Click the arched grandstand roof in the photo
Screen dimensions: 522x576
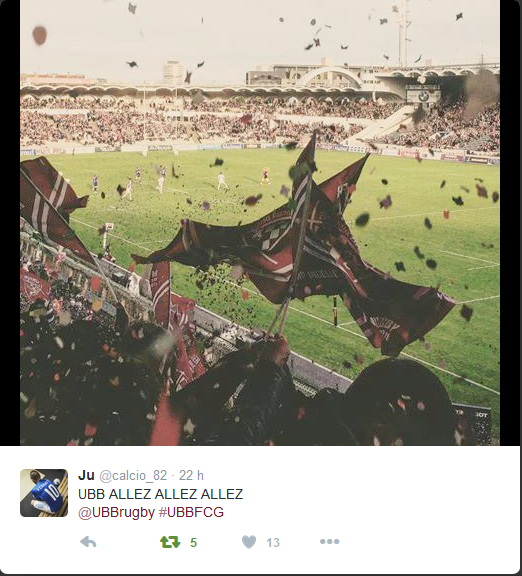coord(332,75)
